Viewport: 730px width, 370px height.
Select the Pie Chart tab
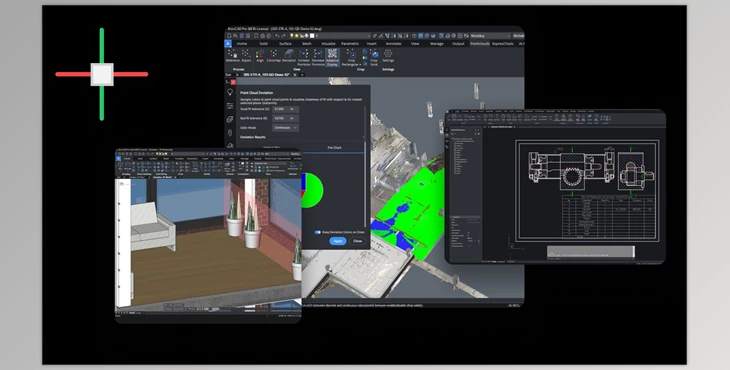[334, 148]
